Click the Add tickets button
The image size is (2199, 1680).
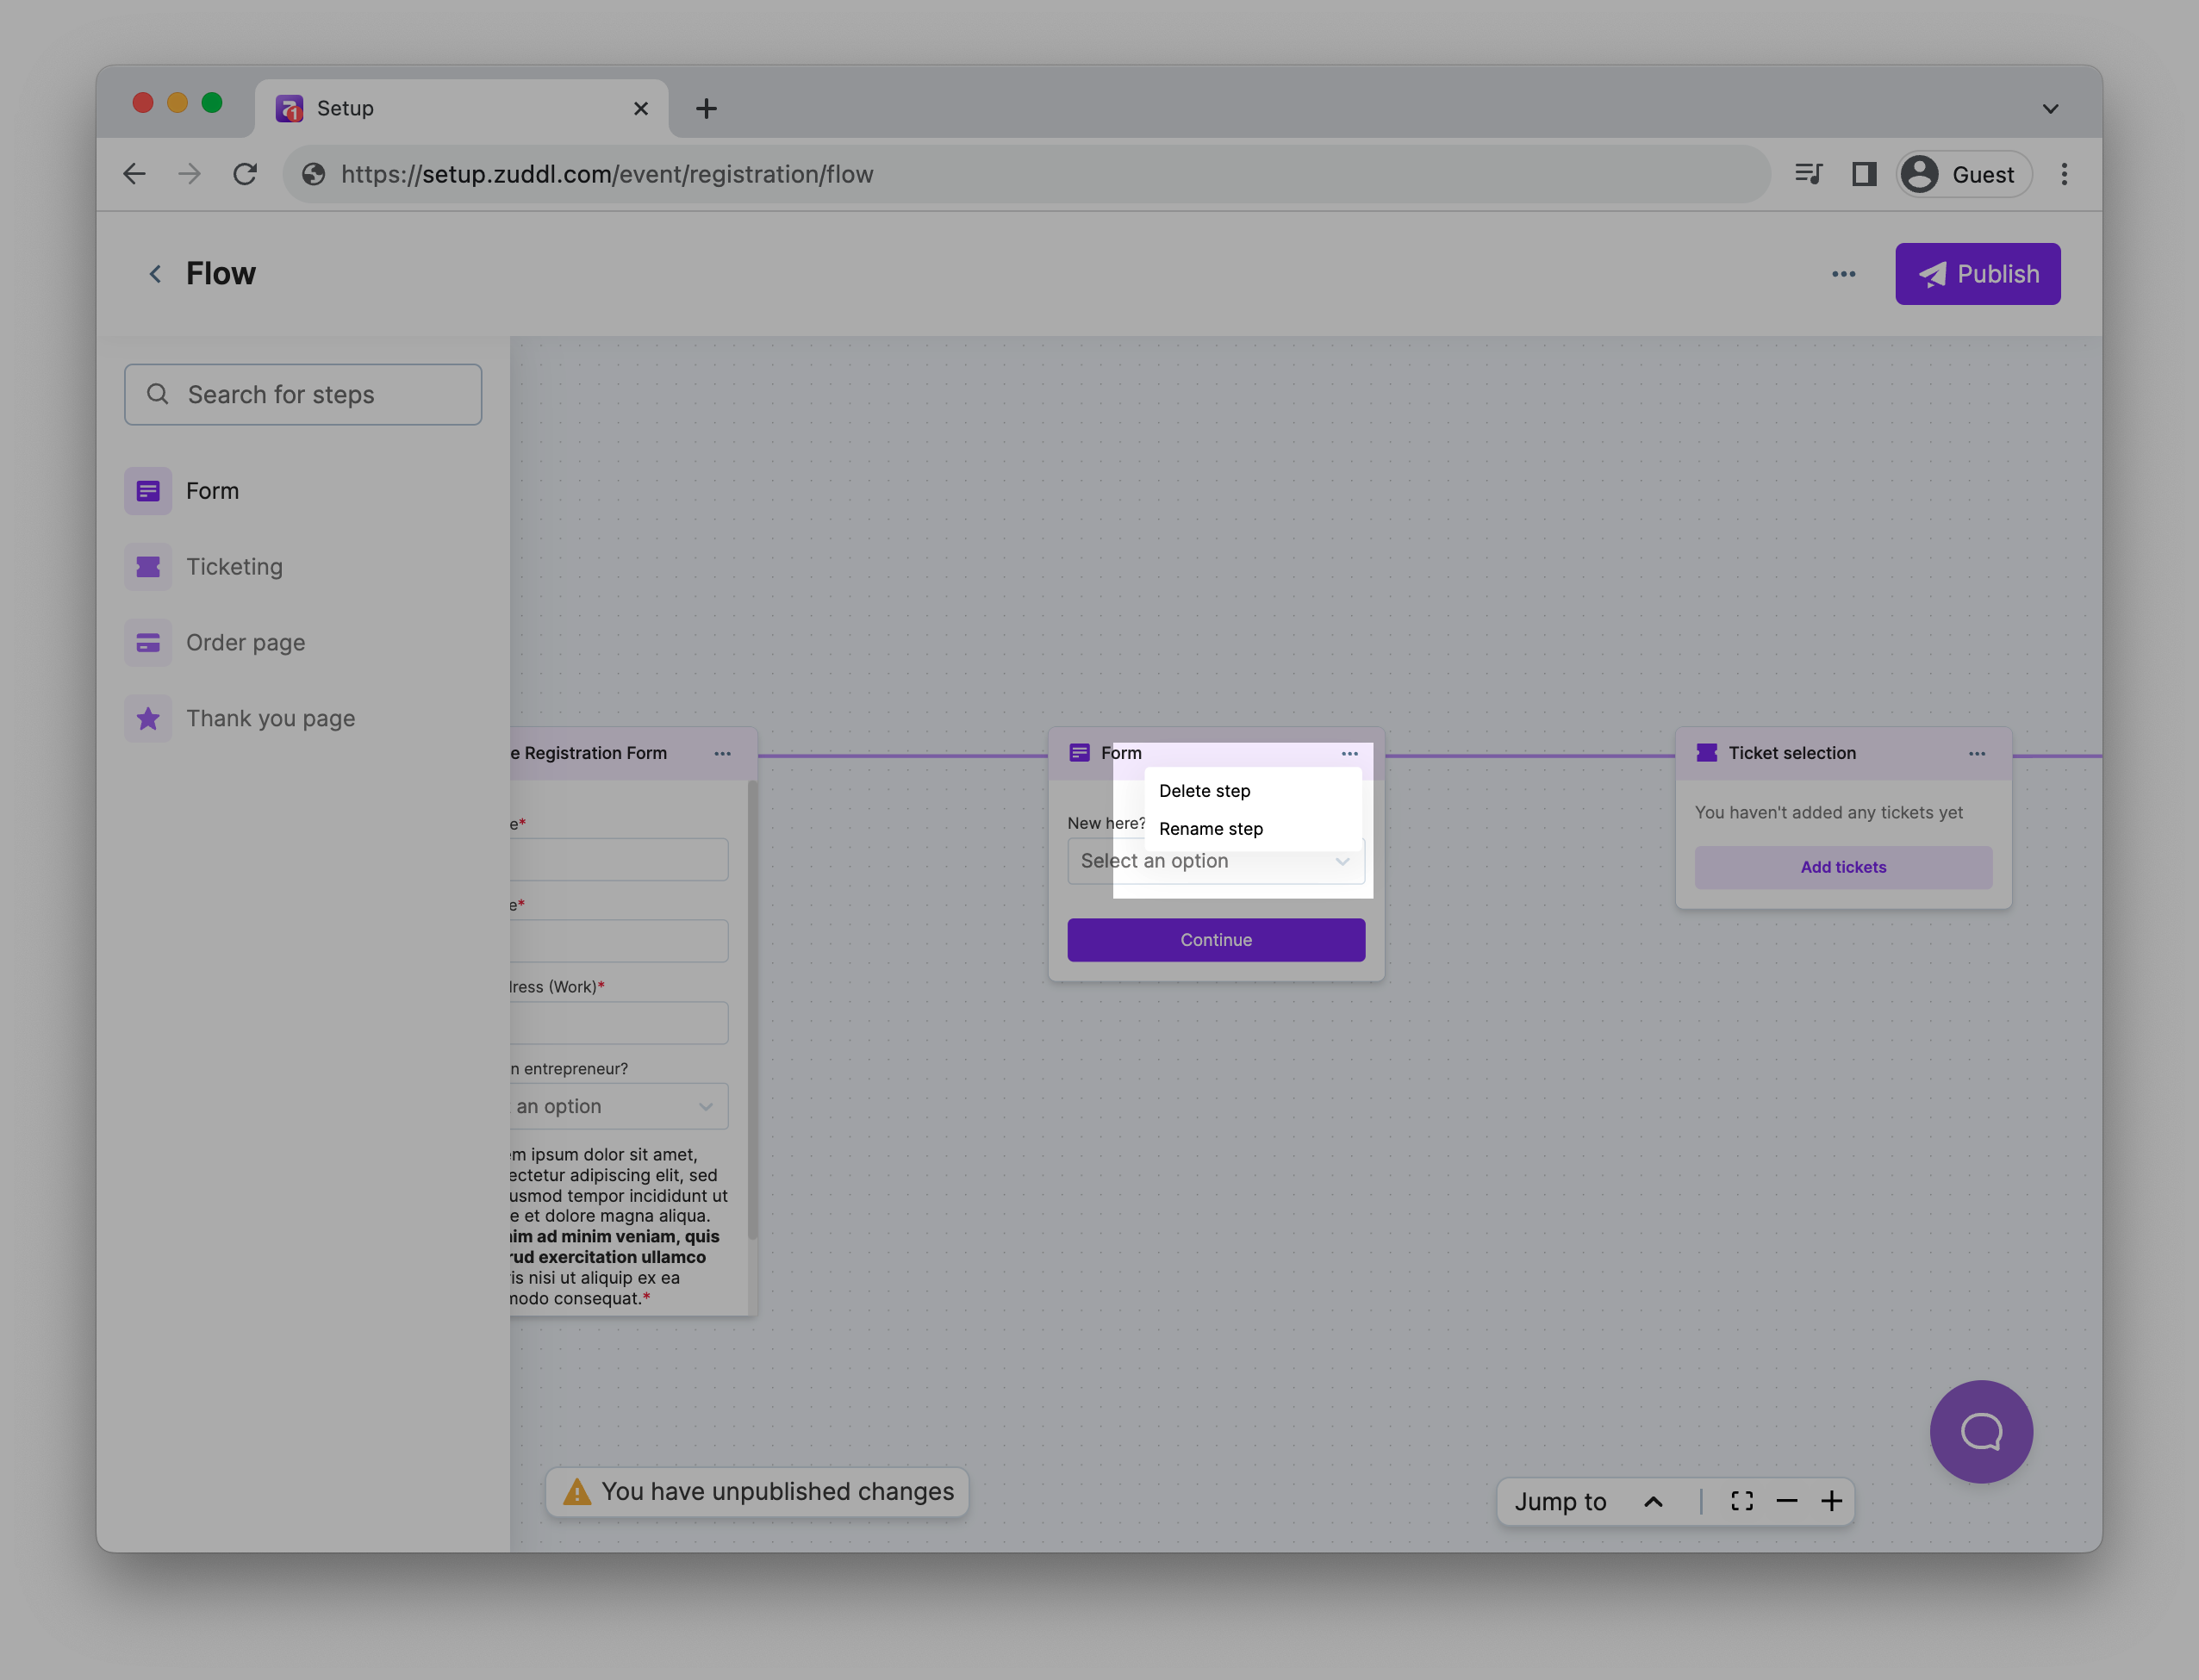click(1842, 867)
